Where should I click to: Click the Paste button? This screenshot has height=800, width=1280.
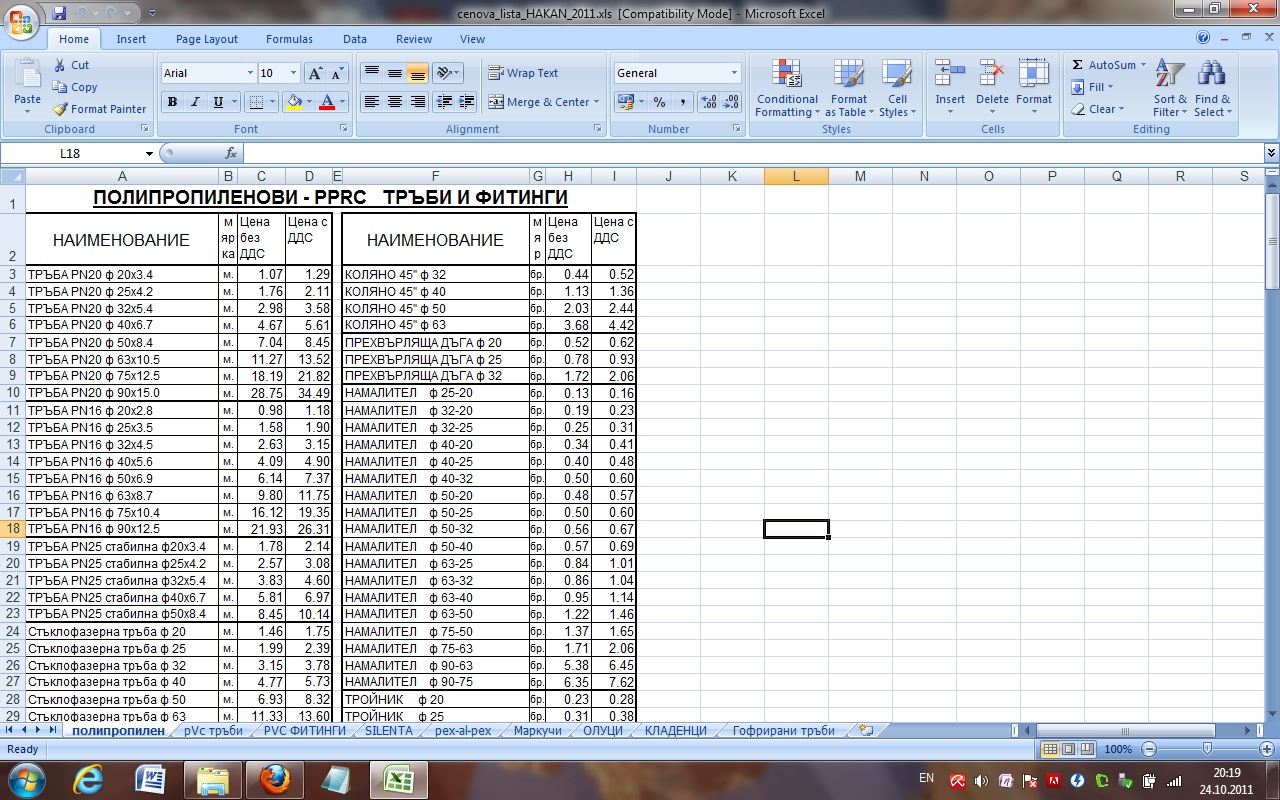point(28,84)
